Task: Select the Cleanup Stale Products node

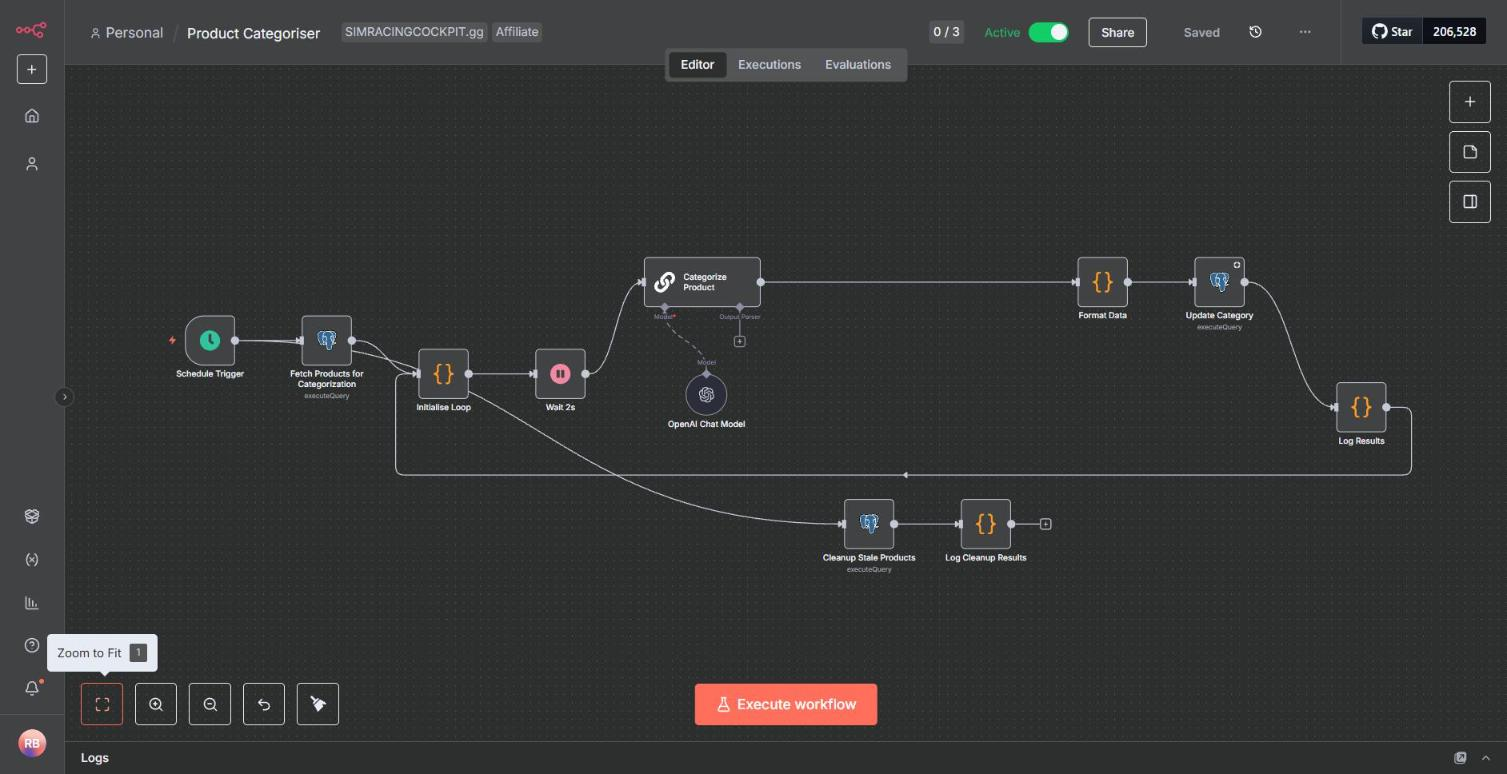Action: click(x=869, y=524)
